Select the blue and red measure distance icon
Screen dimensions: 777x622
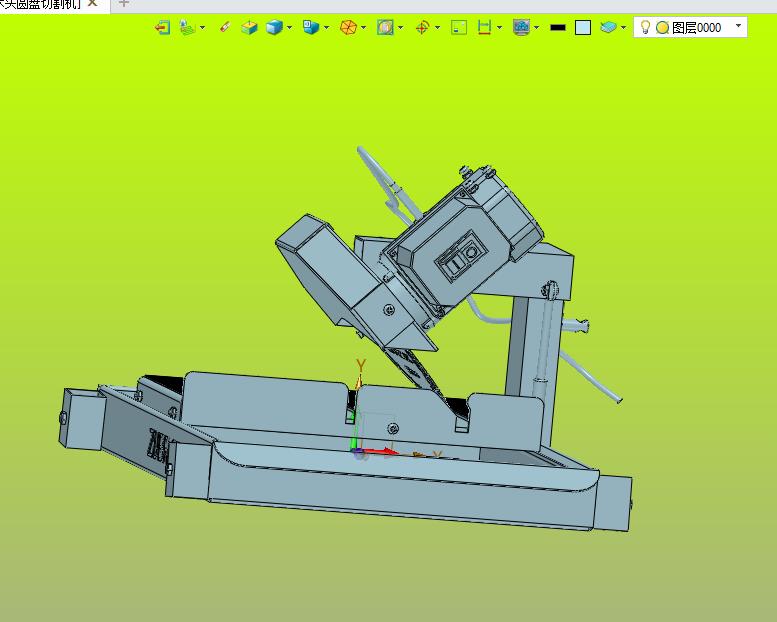484,27
